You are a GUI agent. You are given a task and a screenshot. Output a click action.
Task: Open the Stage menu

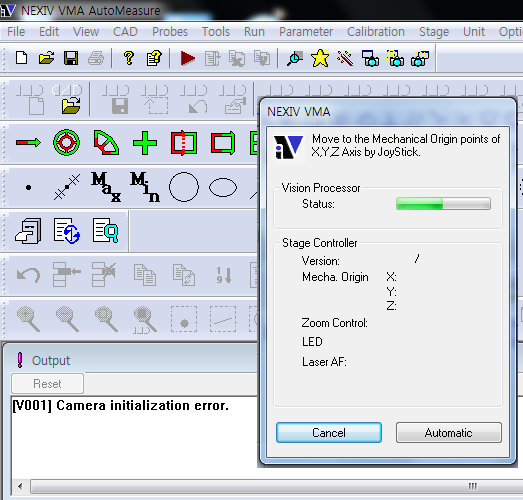tap(434, 32)
